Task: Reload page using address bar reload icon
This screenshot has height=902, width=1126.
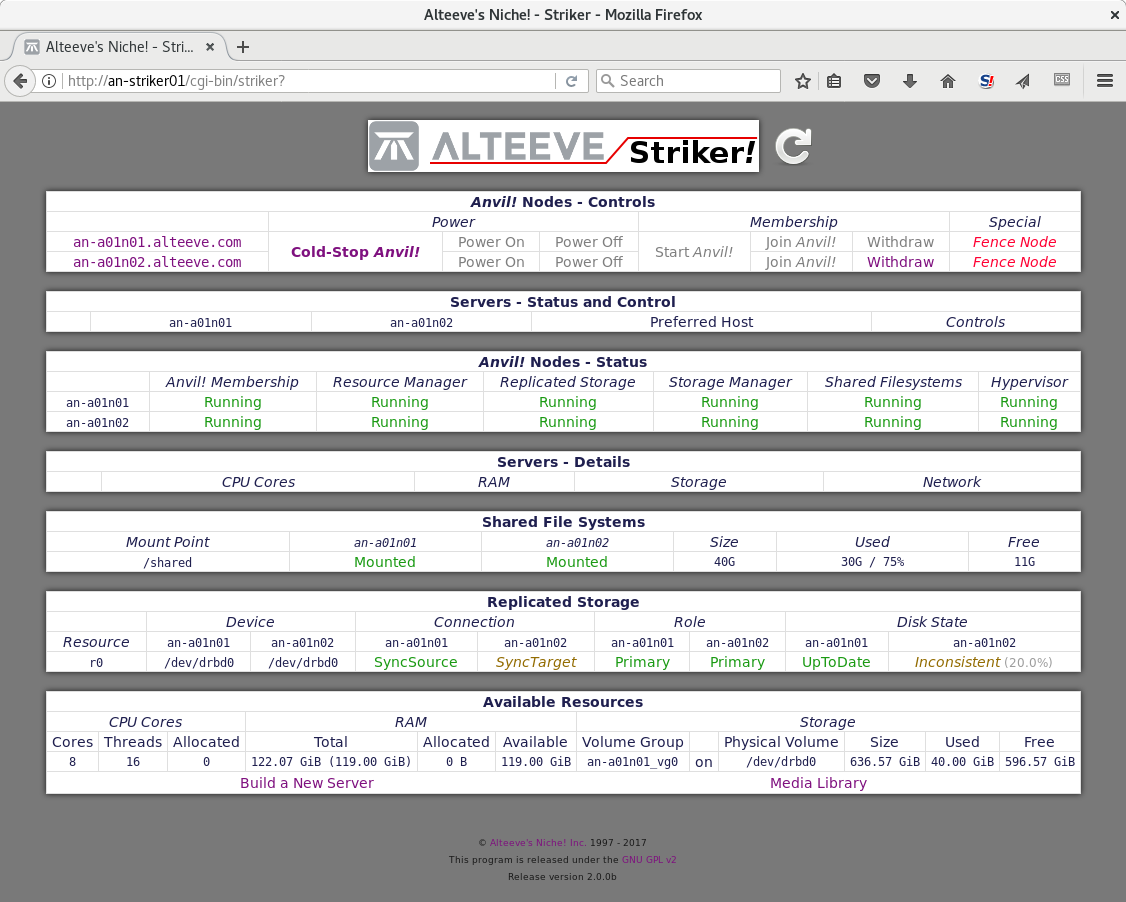Action: [572, 81]
